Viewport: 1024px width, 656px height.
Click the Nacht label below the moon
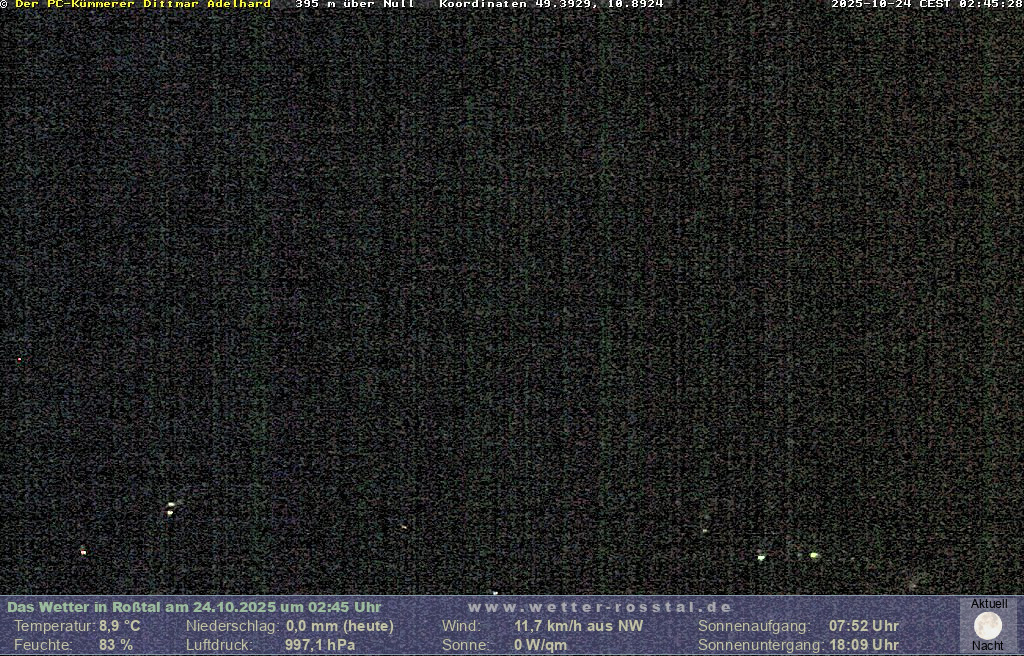(x=988, y=646)
